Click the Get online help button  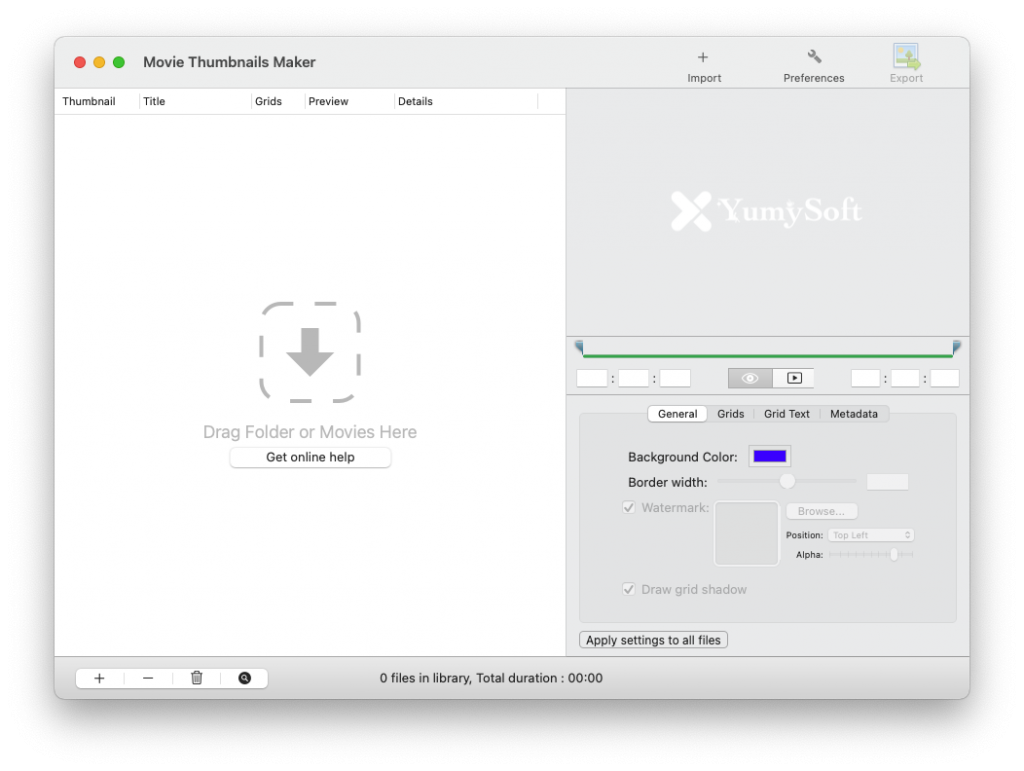(310, 457)
